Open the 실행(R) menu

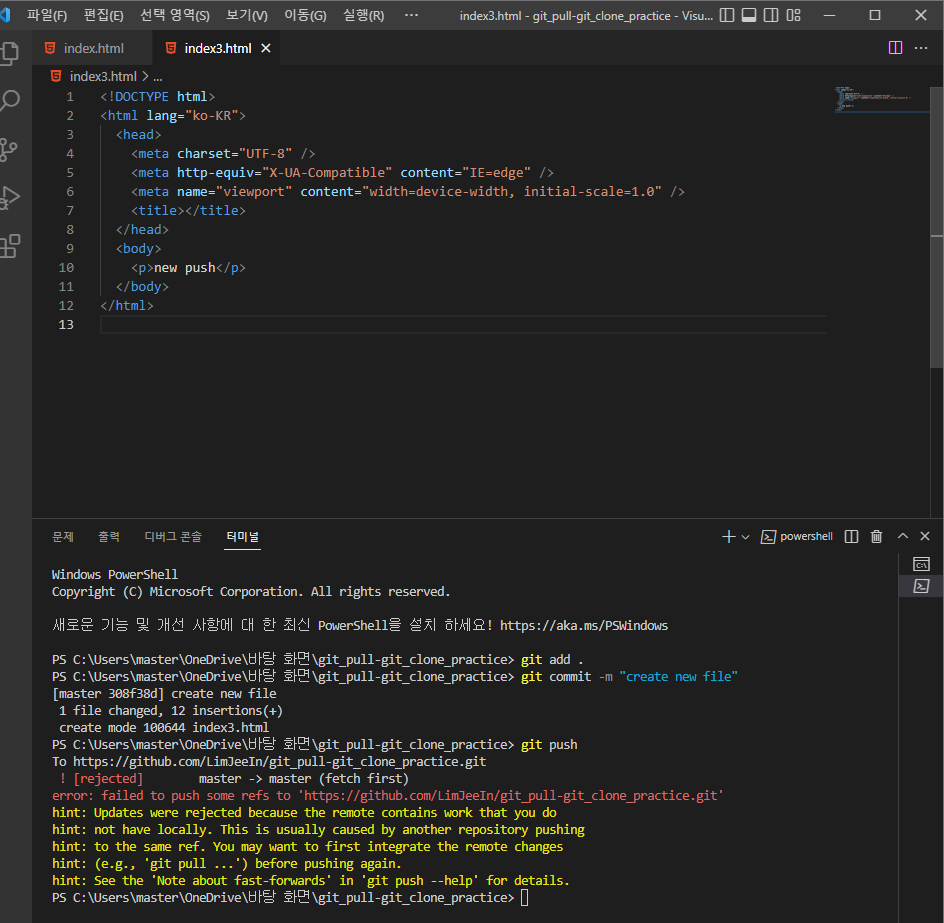pyautogui.click(x=363, y=15)
